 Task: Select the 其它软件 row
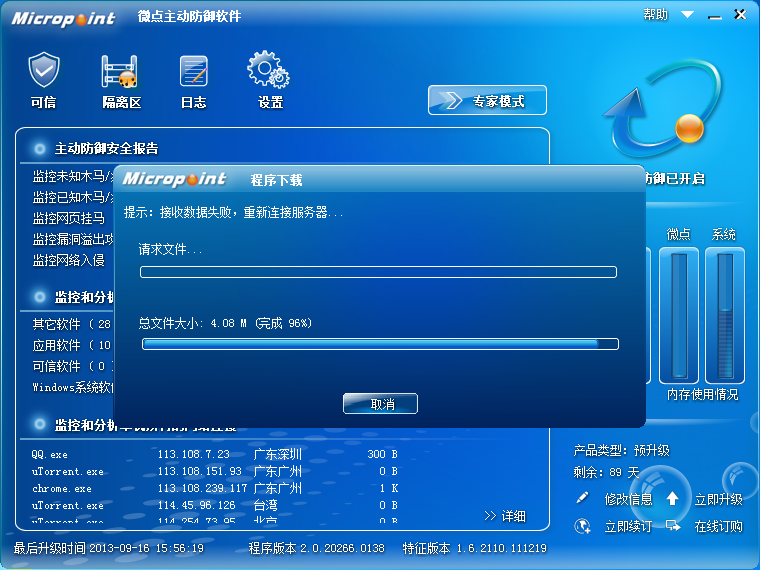pos(72,324)
